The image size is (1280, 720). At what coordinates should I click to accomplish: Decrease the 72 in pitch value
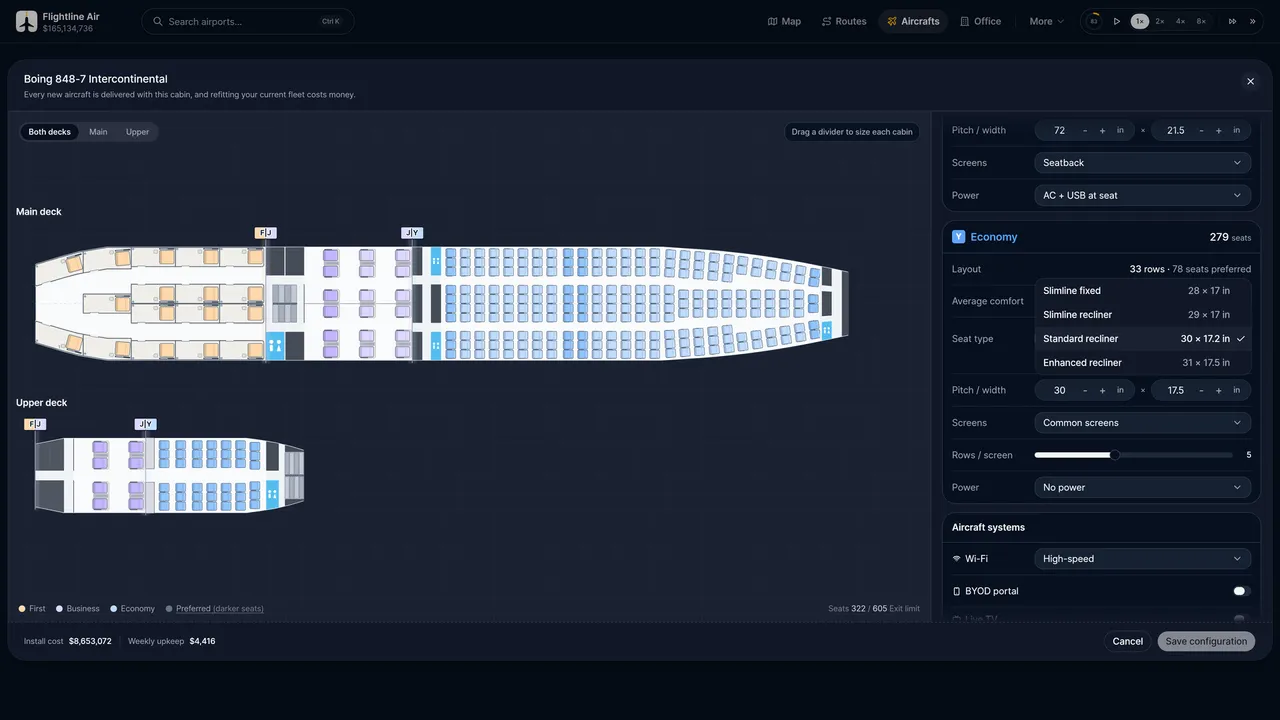pyautogui.click(x=1085, y=130)
